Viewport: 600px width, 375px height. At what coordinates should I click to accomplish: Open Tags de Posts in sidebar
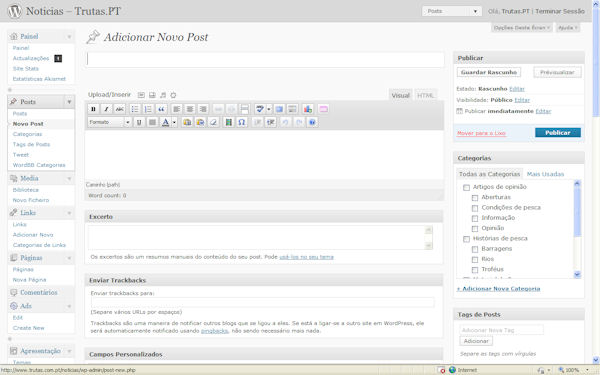point(31,145)
